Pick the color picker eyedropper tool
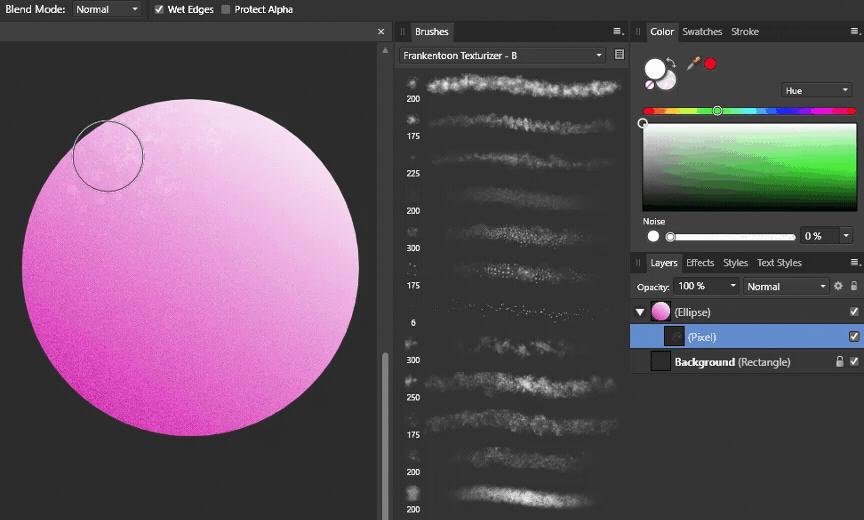This screenshot has width=864, height=520. coord(693,64)
